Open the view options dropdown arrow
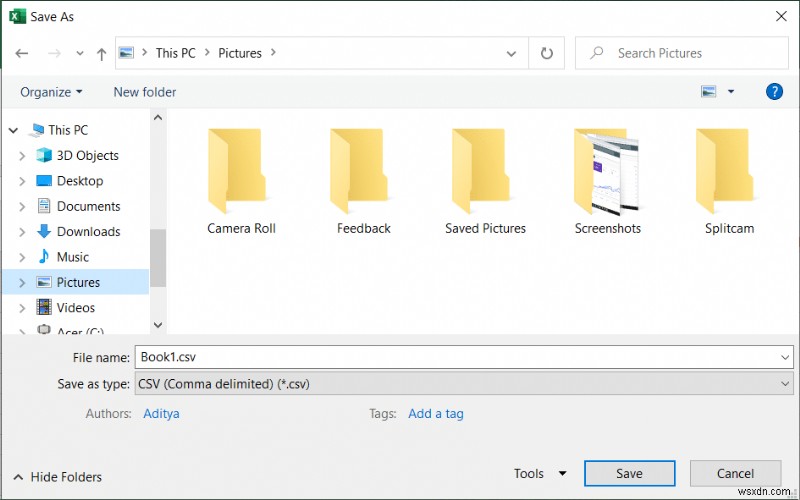800x500 pixels. coord(731,92)
